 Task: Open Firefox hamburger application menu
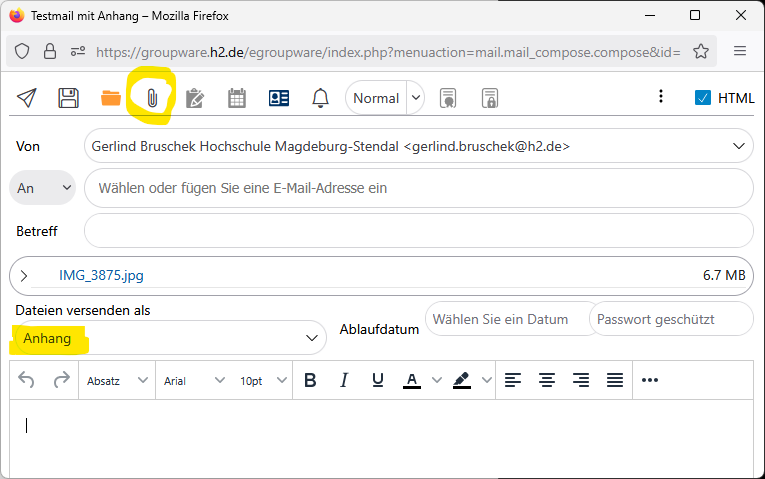click(x=740, y=51)
